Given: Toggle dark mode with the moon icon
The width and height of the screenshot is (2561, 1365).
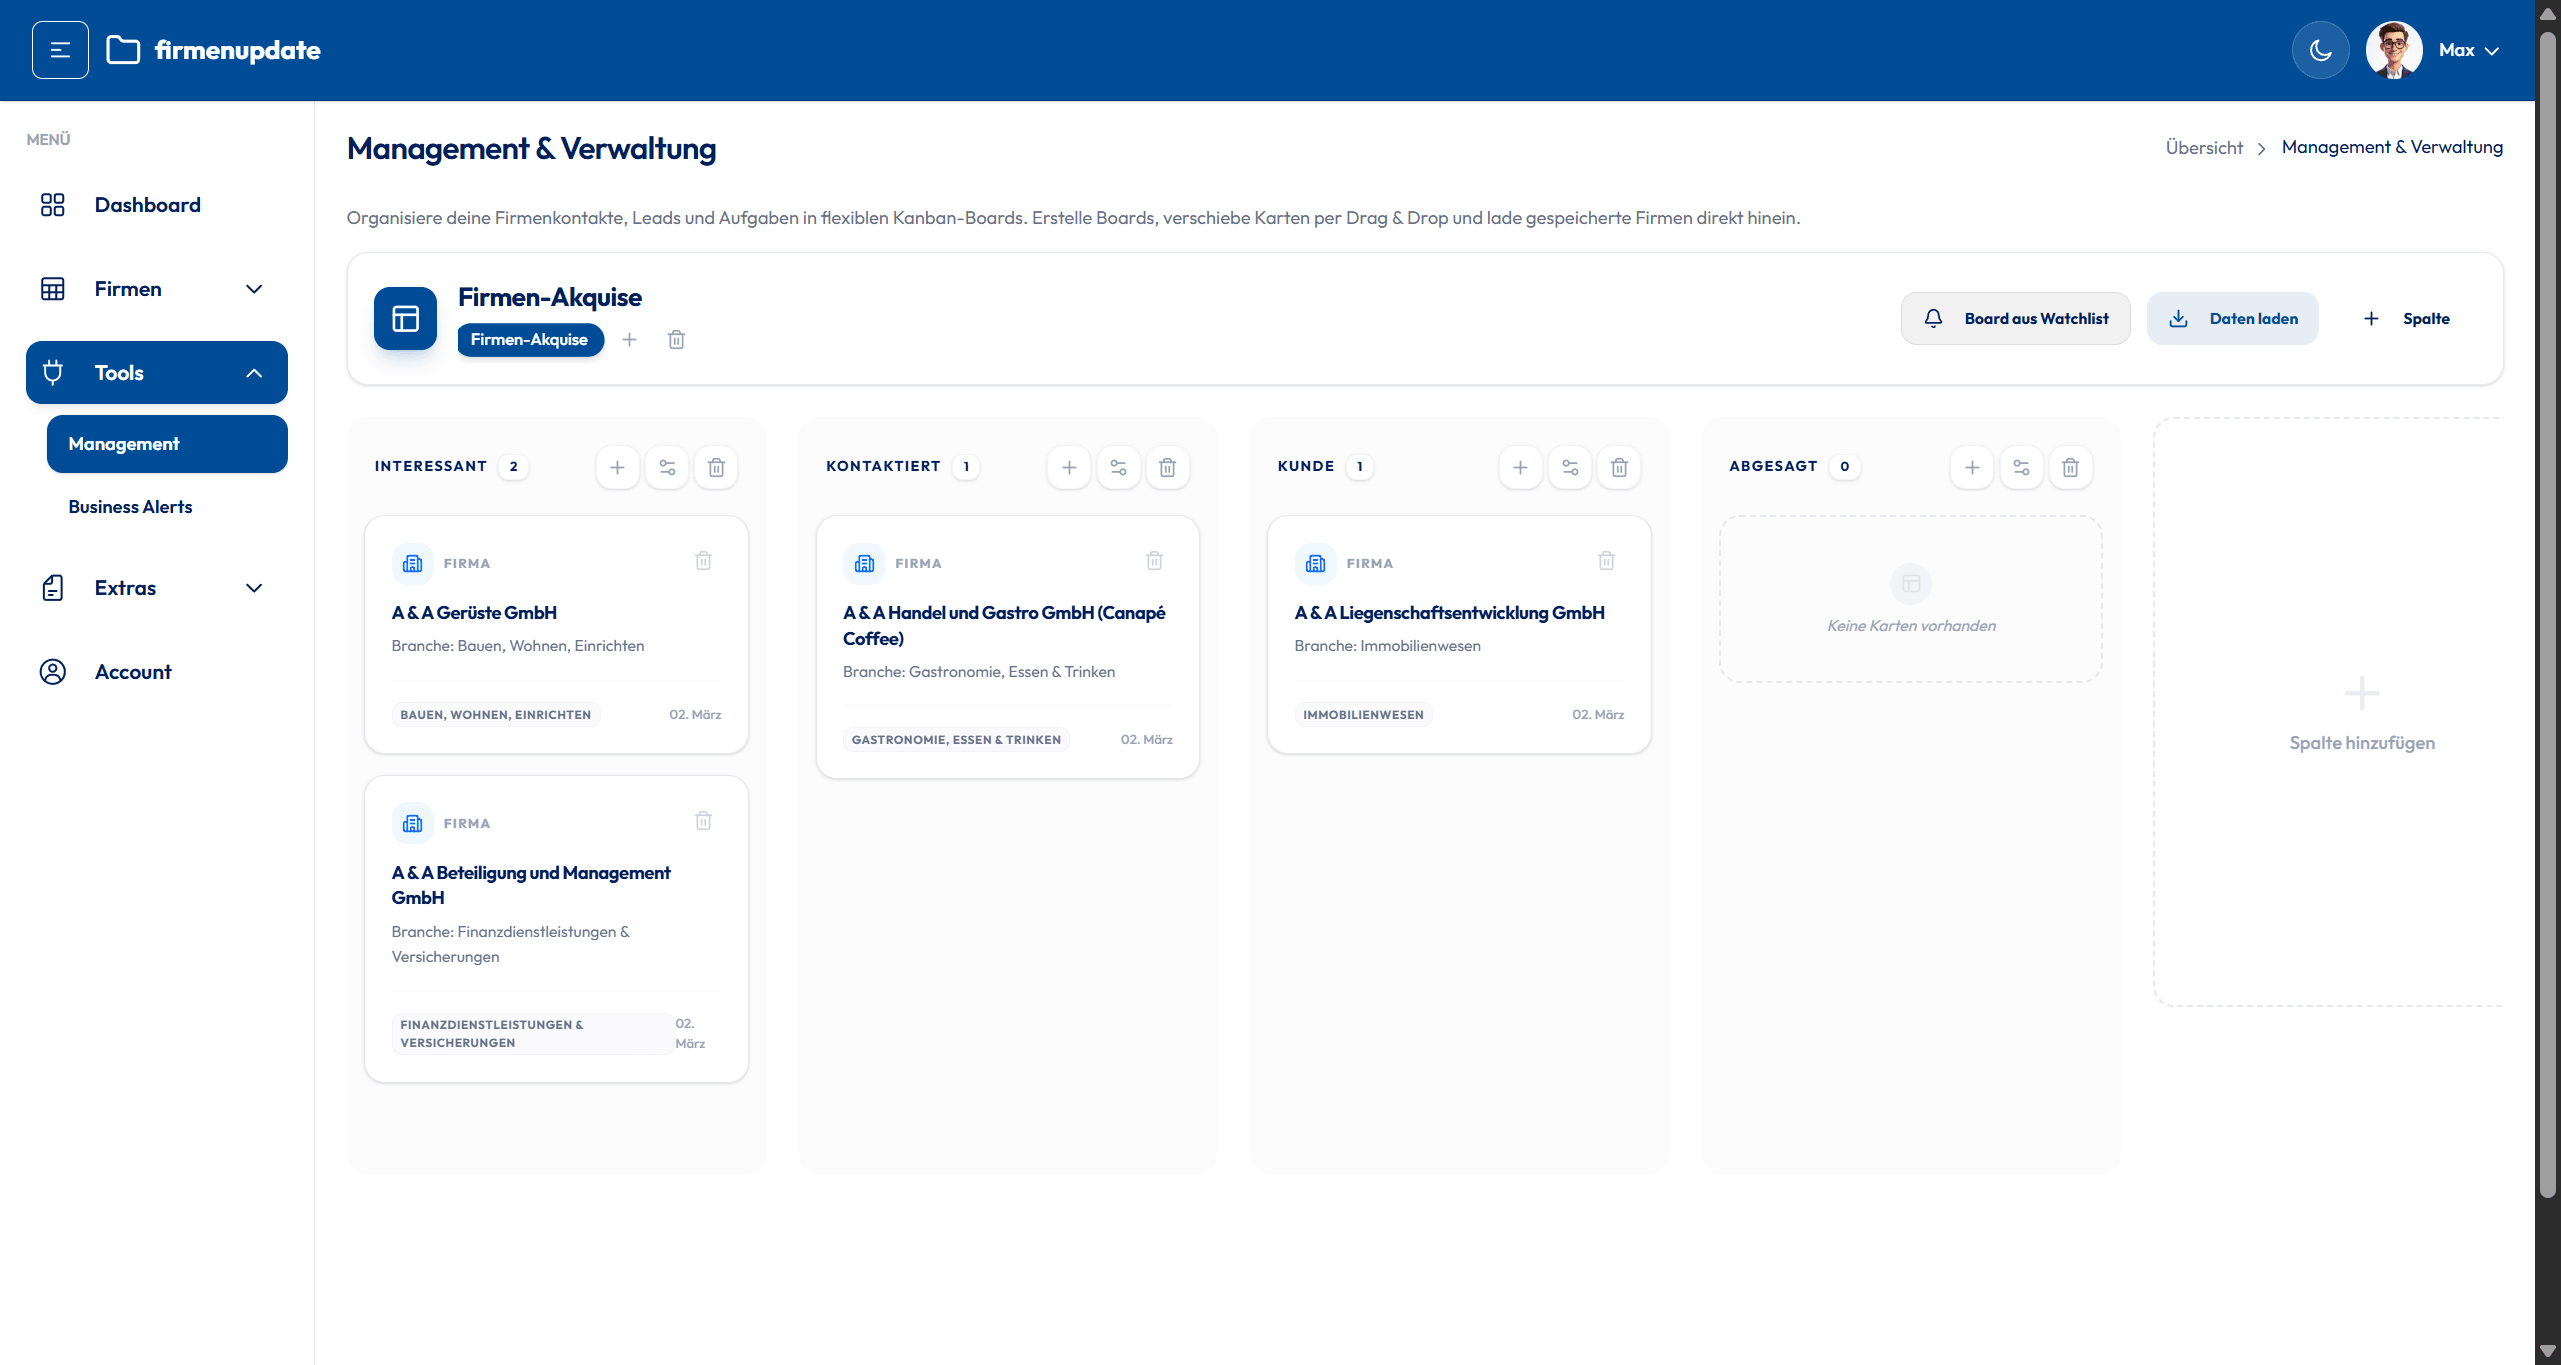Looking at the screenshot, I should [x=2321, y=49].
